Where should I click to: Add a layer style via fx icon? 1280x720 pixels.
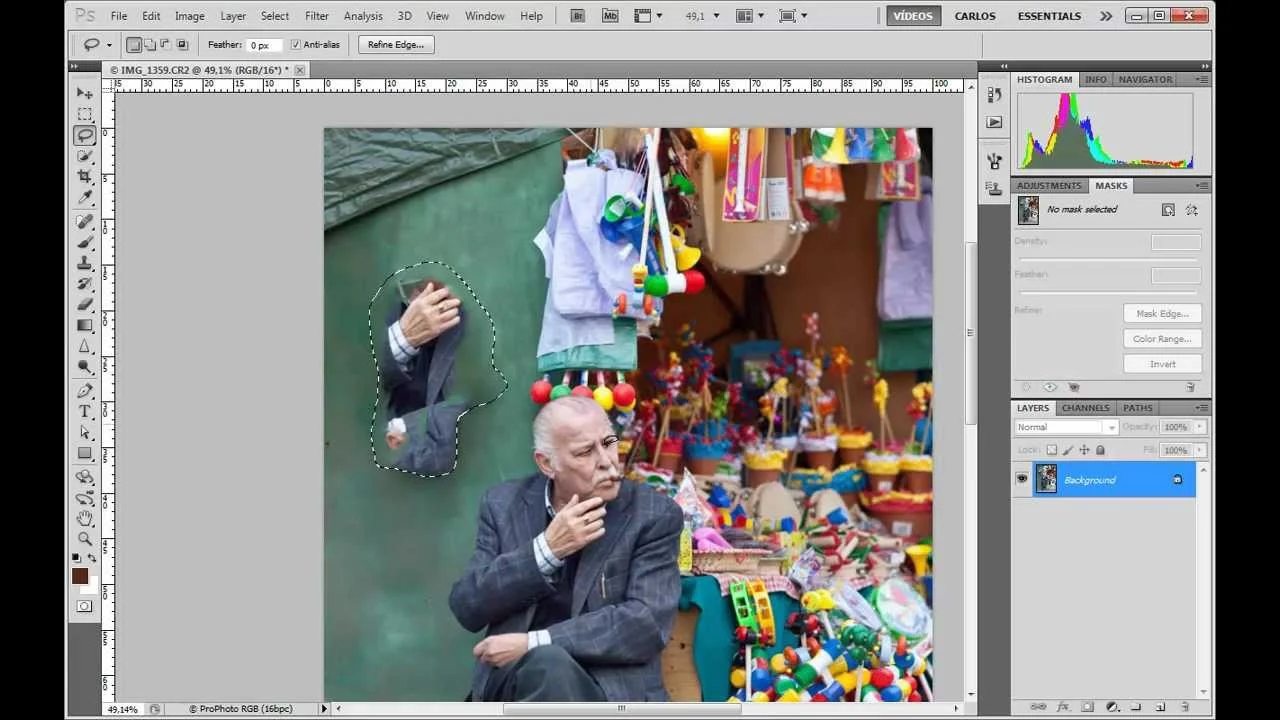[x=1064, y=707]
